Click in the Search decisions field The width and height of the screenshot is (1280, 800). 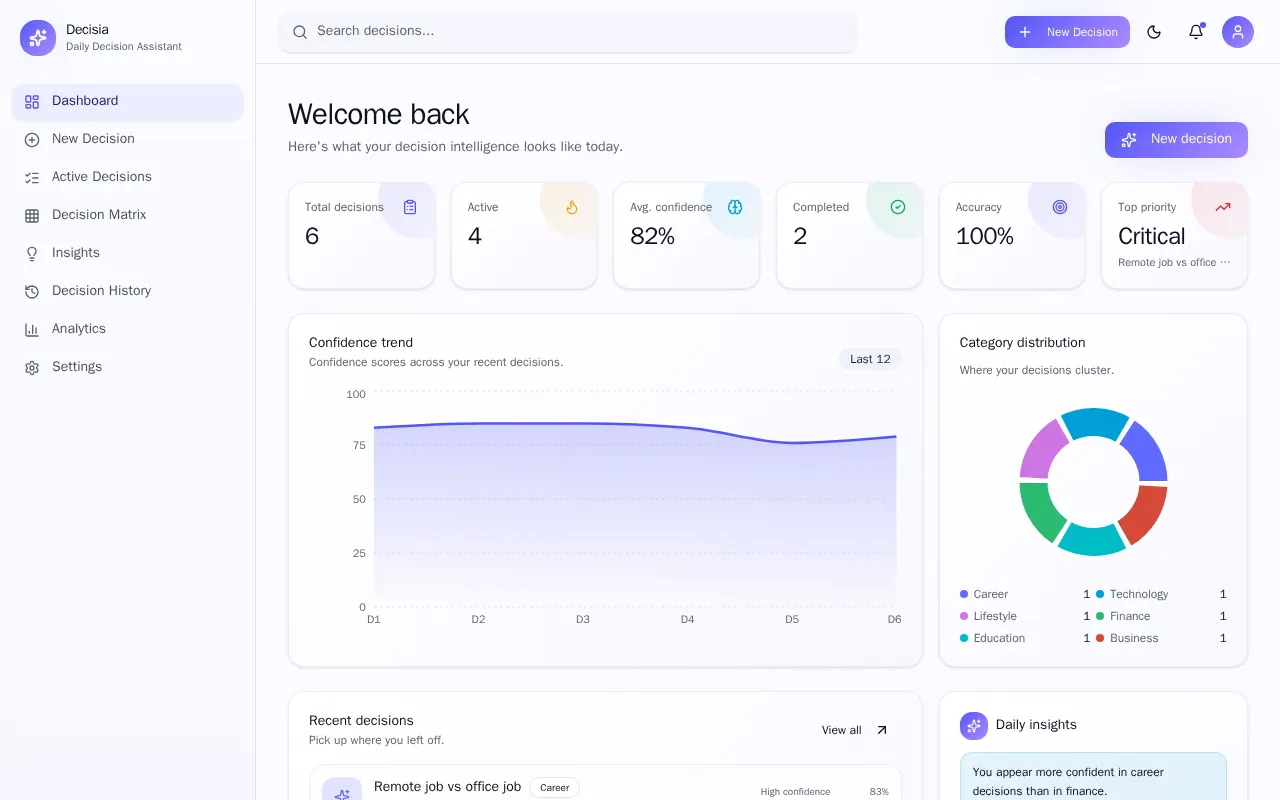[568, 32]
